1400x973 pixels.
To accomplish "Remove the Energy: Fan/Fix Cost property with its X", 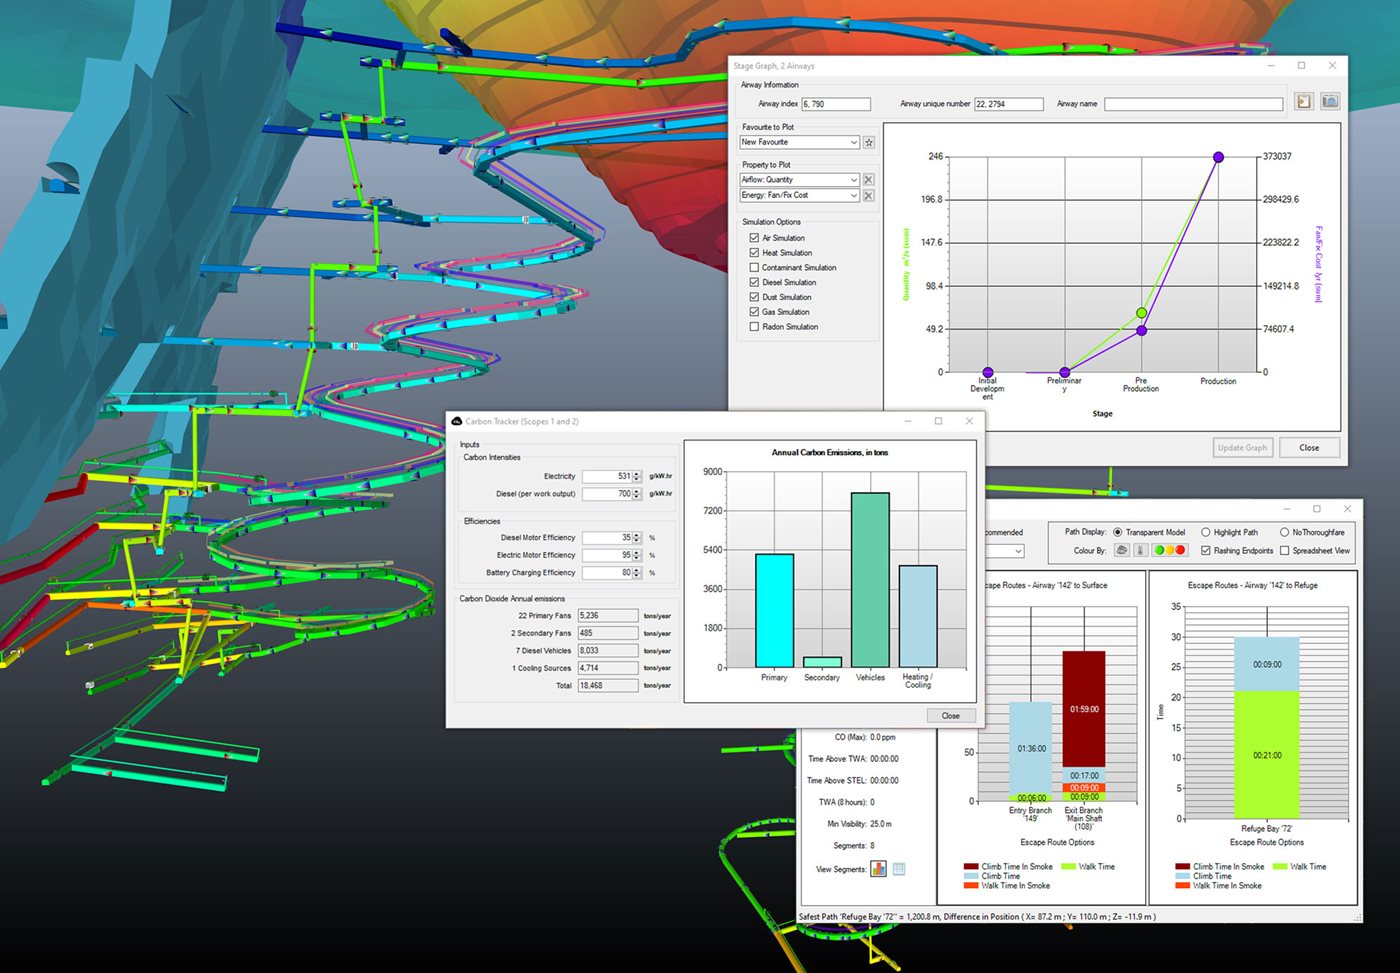I will pyautogui.click(x=869, y=195).
